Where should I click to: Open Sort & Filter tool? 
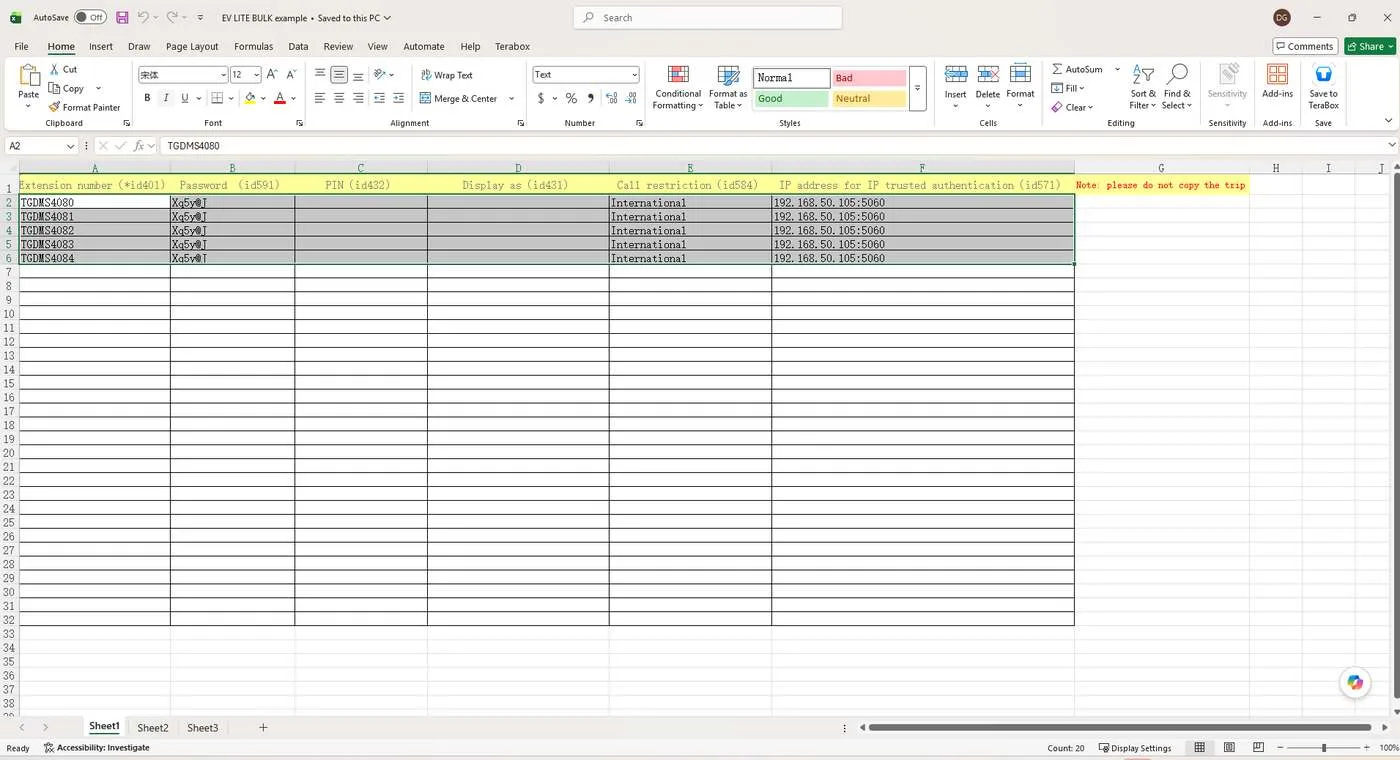coord(1142,87)
